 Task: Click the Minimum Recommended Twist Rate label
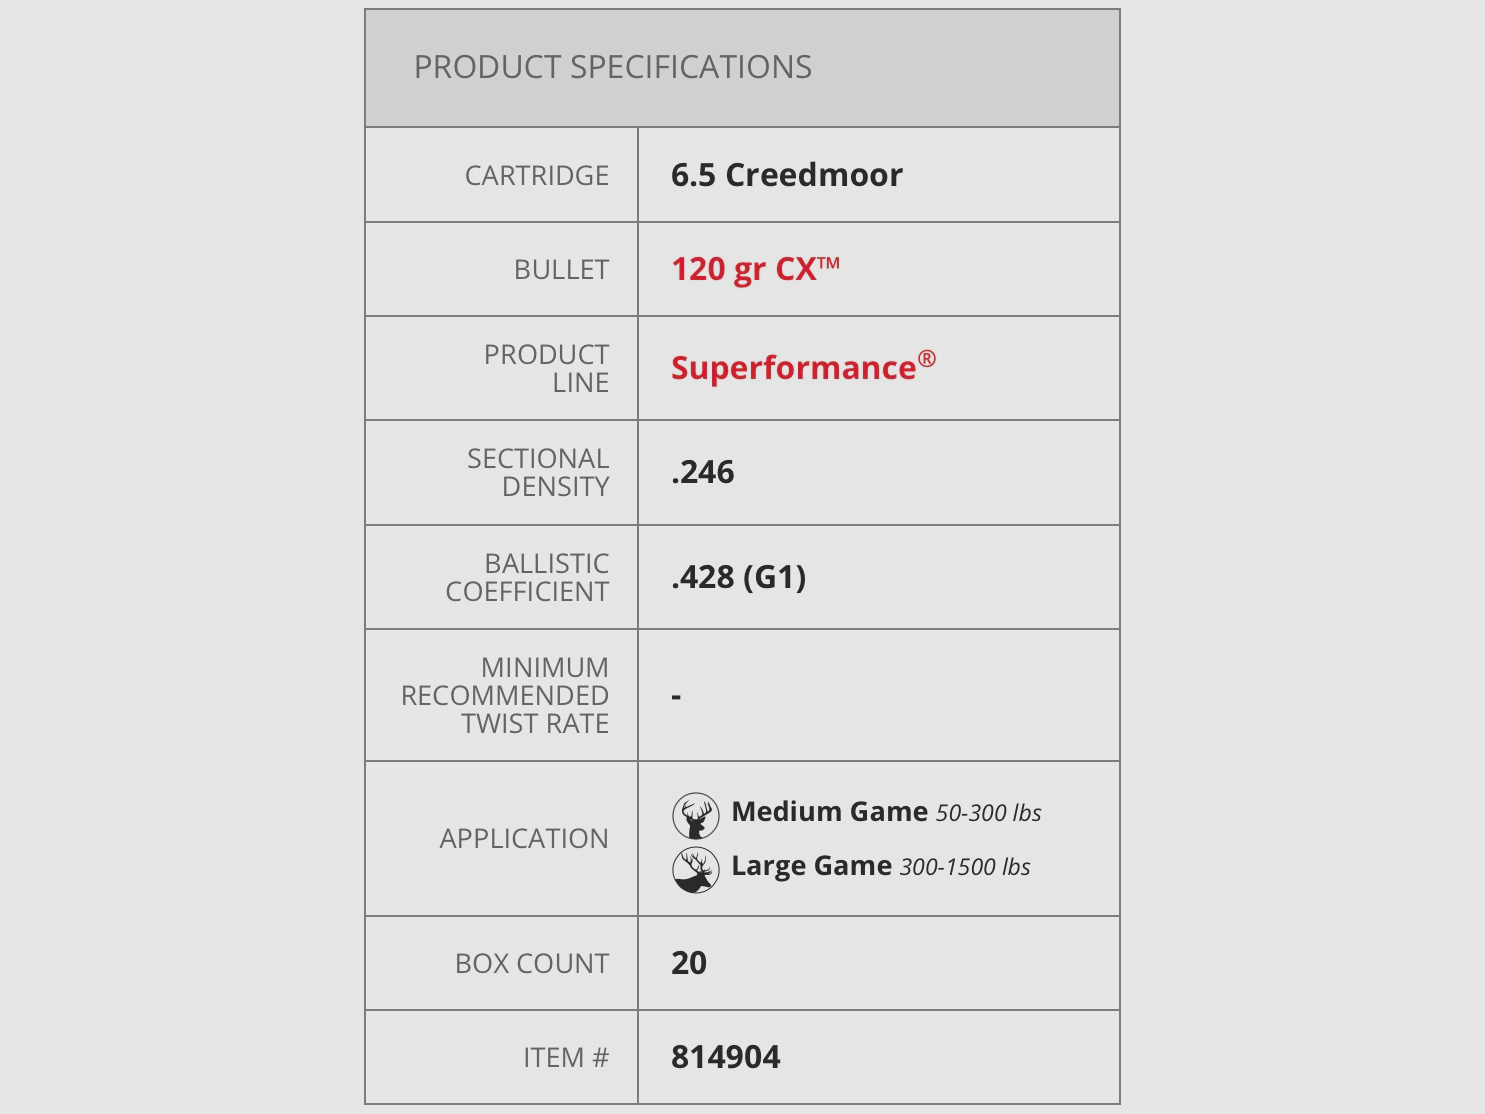[x=505, y=695]
